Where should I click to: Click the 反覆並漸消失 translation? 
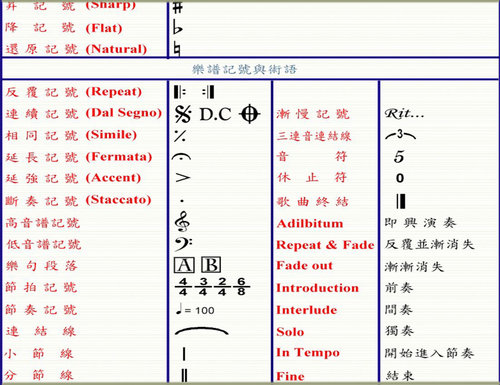coord(429,244)
